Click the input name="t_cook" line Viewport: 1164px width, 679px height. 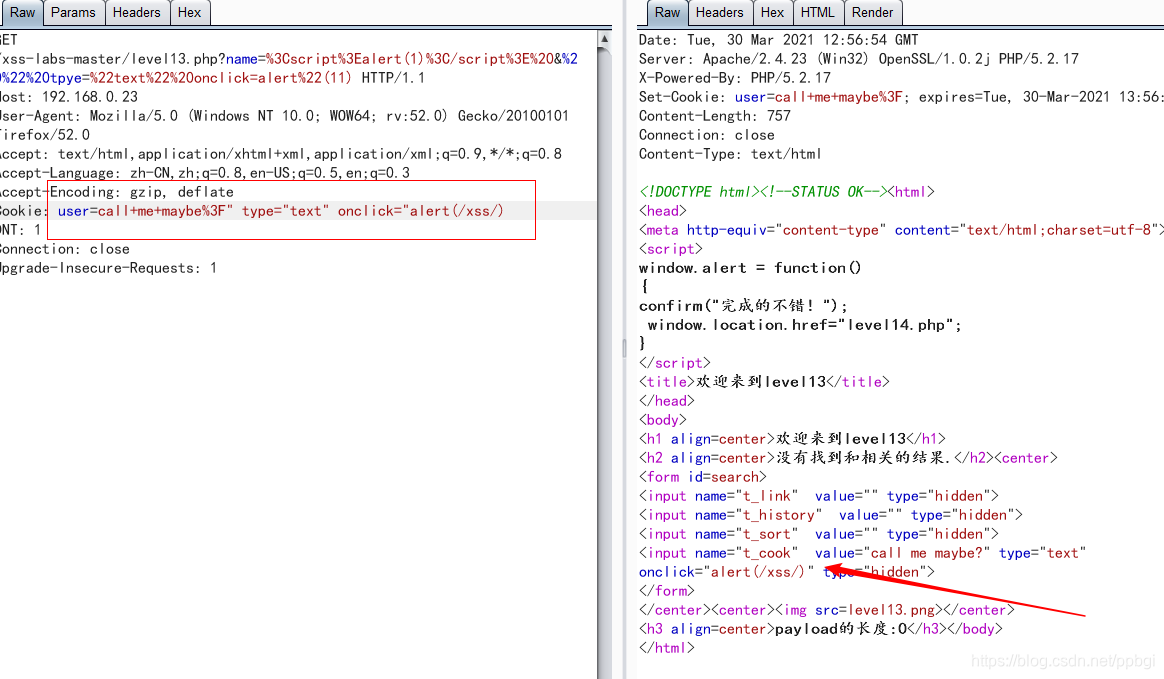pos(863,554)
